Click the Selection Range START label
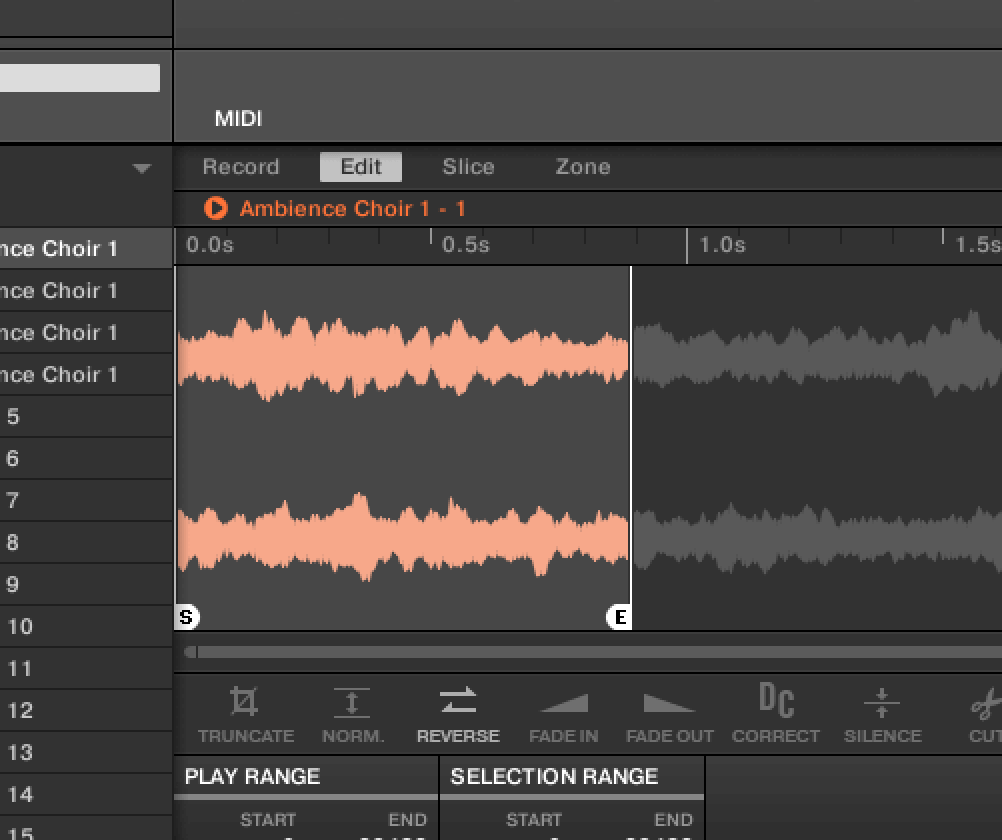 tap(534, 820)
